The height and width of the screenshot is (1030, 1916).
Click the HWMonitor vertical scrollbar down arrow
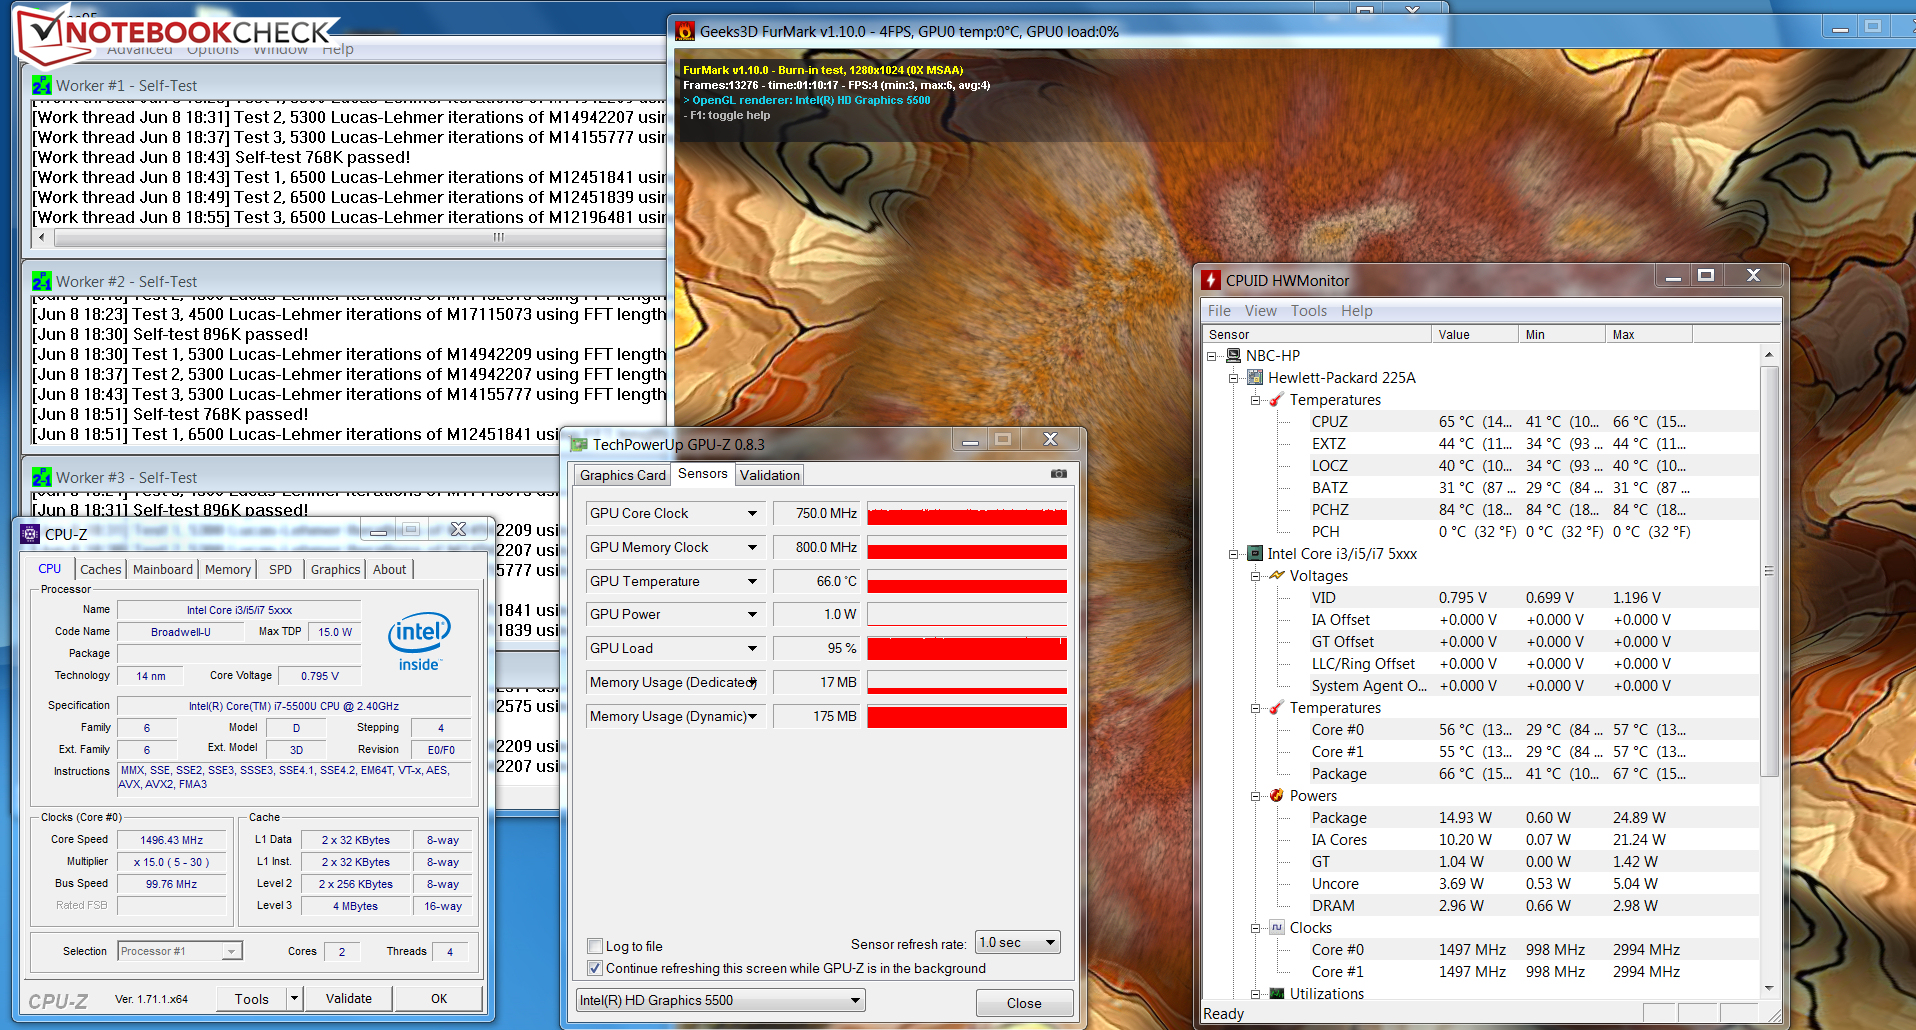(x=1769, y=988)
